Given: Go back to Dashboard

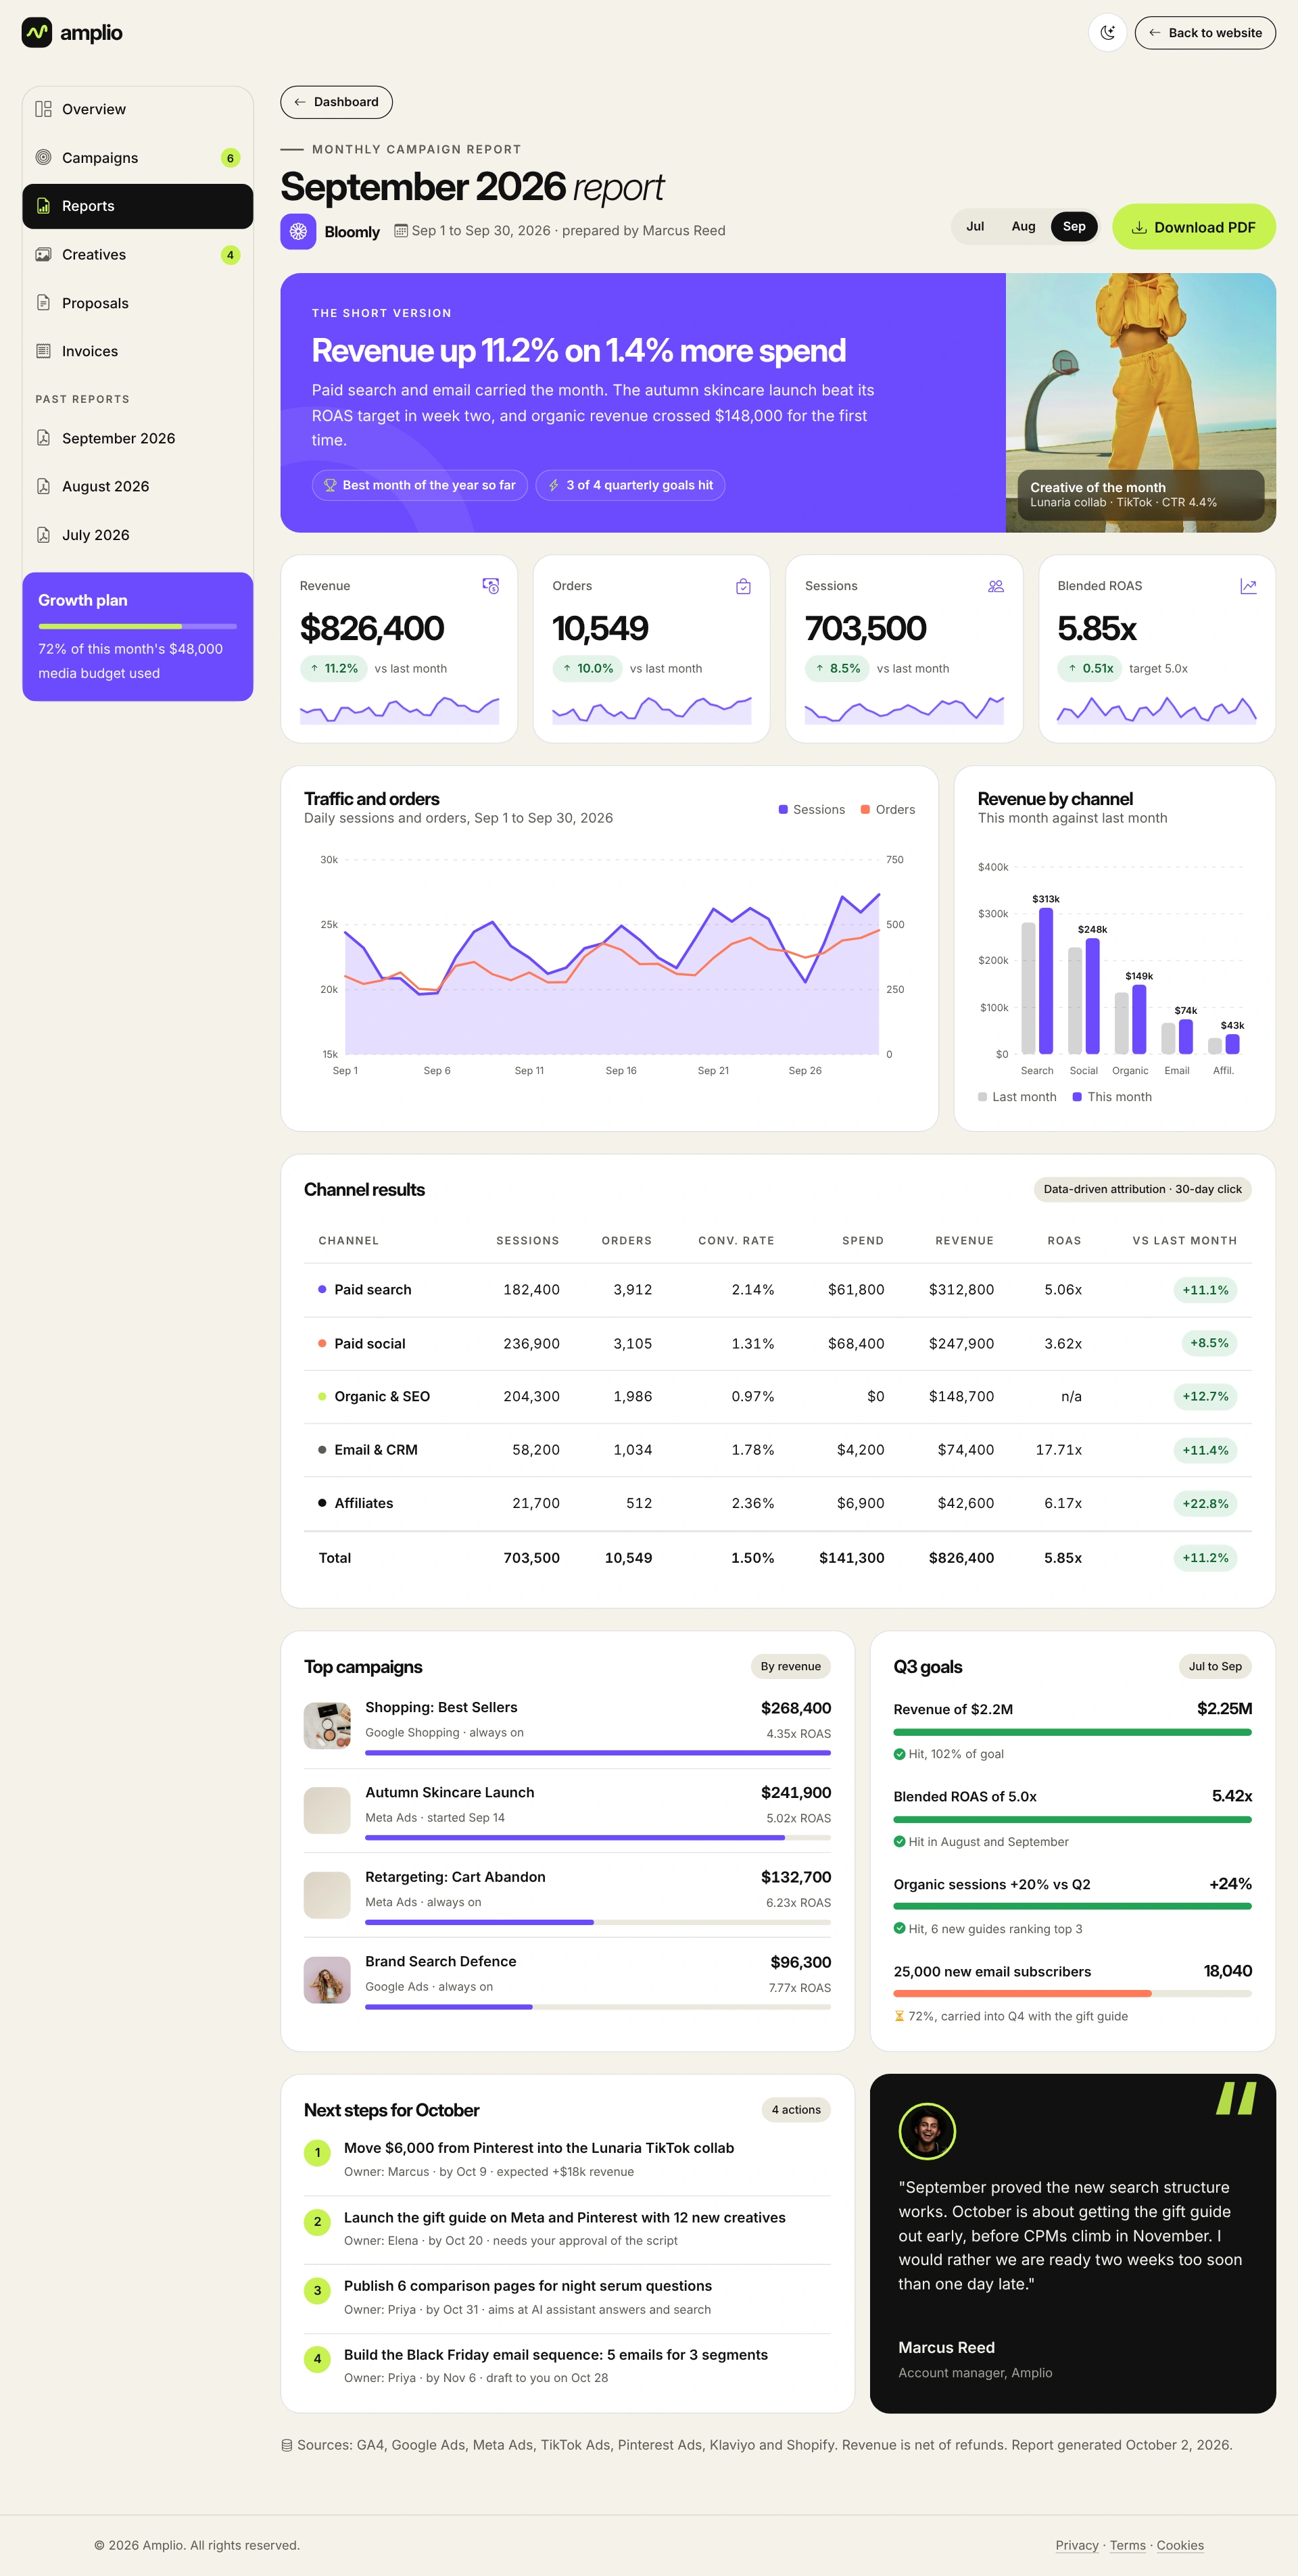Looking at the screenshot, I should tap(336, 102).
